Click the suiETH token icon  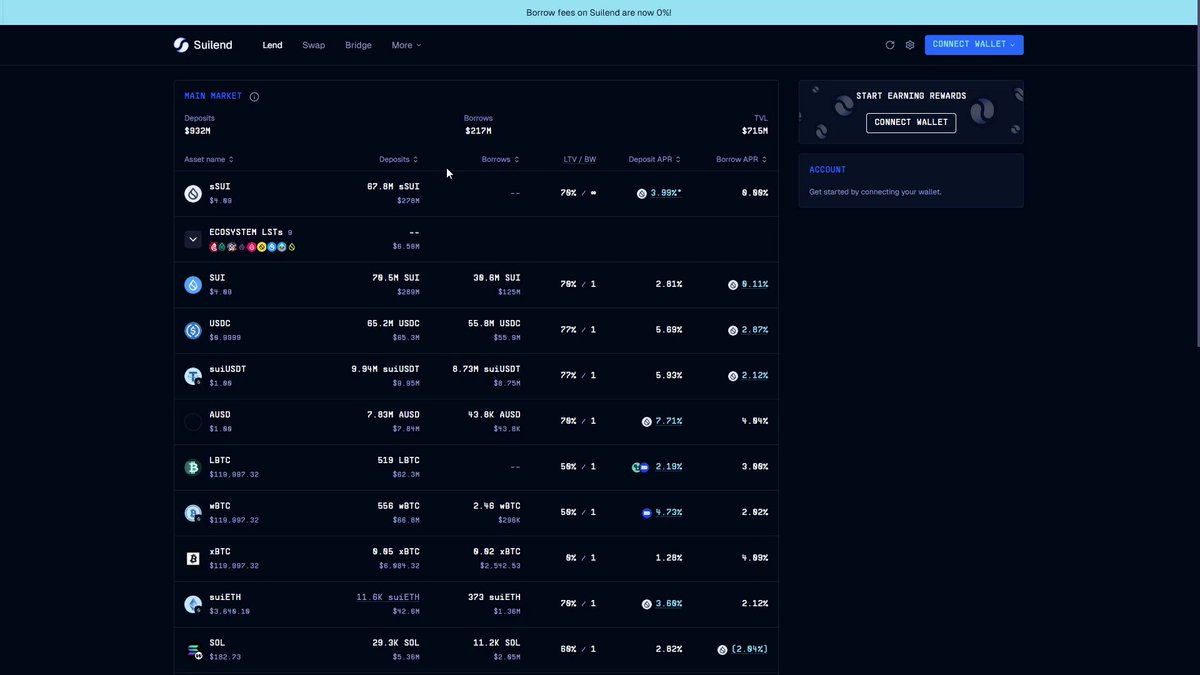pos(193,604)
